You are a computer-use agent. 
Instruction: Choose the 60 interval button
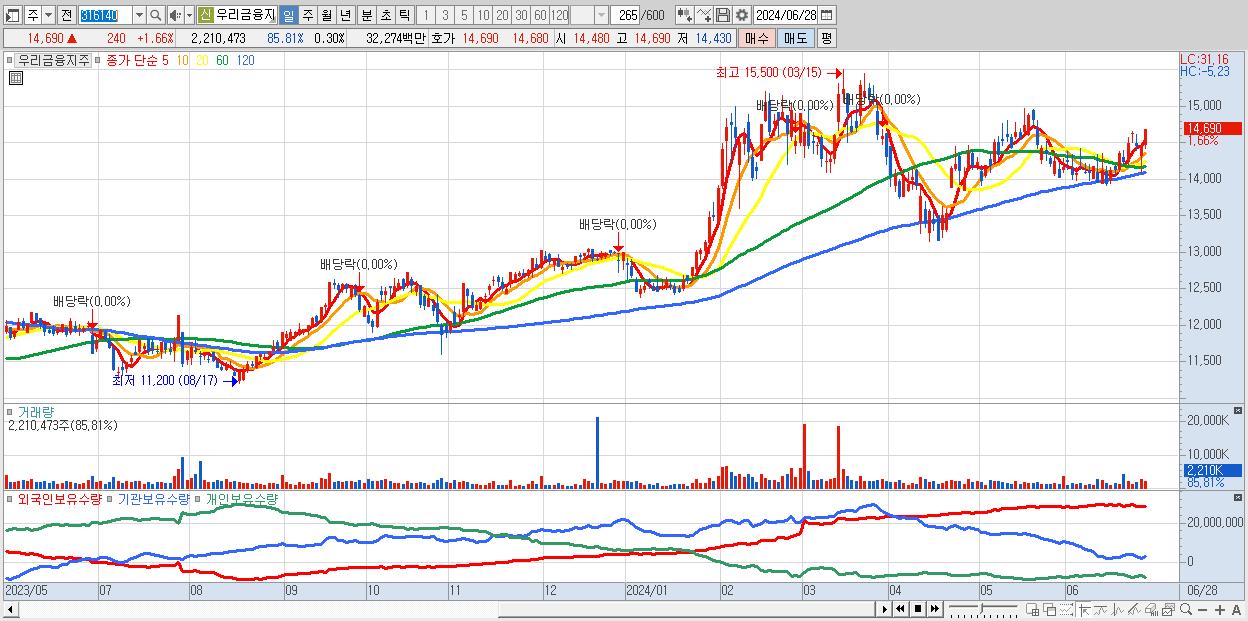(x=540, y=15)
